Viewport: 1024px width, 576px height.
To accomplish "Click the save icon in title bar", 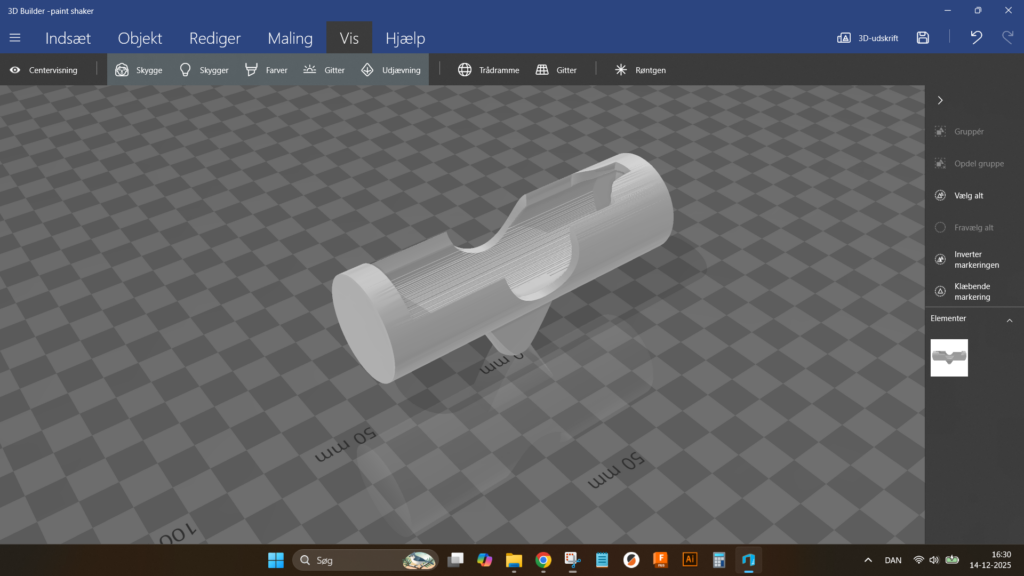I will tap(923, 38).
